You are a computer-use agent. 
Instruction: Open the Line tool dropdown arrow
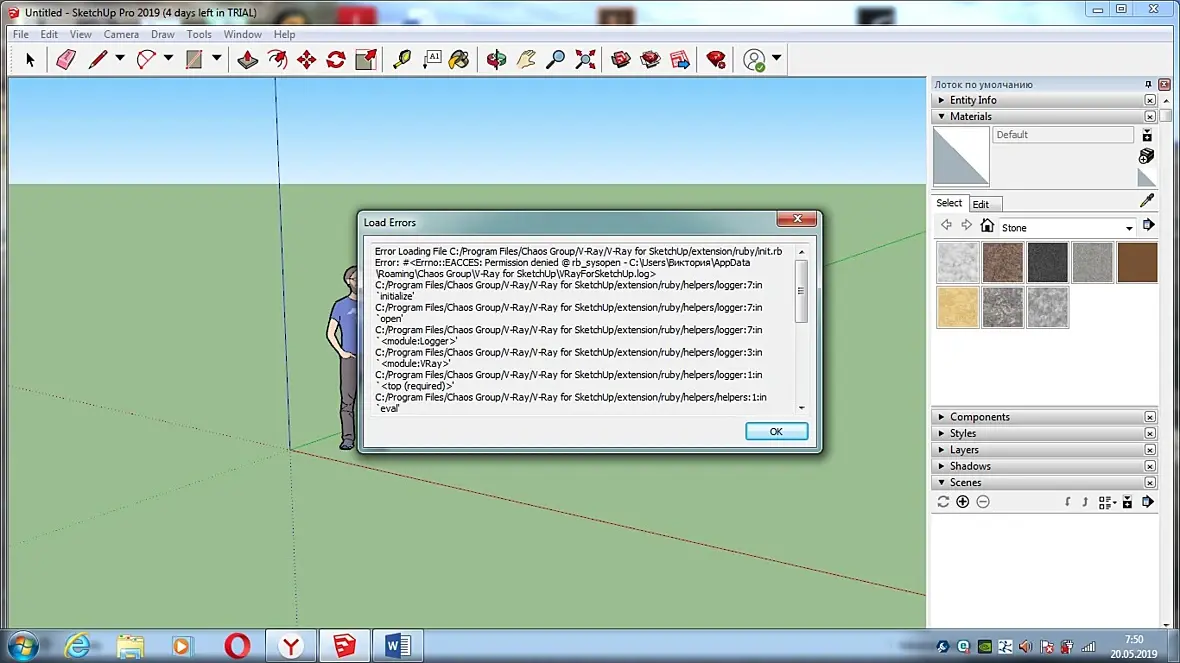click(x=120, y=59)
